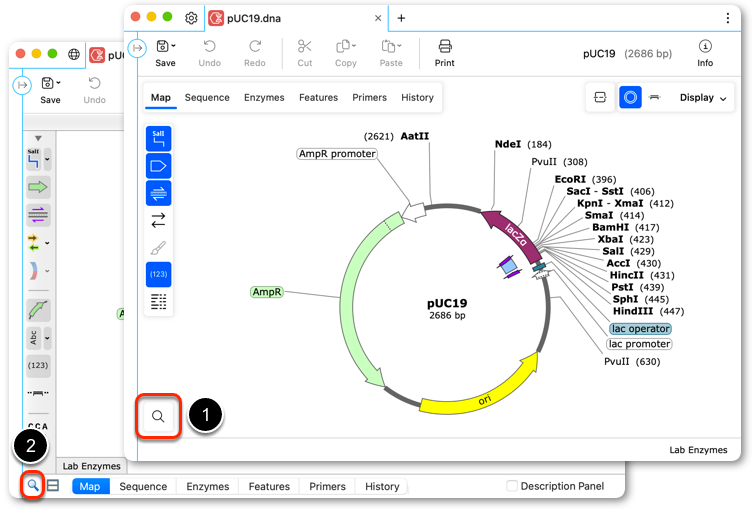Image resolution: width=752 pixels, height=509 pixels.
Task: Open a new tab with plus button
Action: pos(401,18)
